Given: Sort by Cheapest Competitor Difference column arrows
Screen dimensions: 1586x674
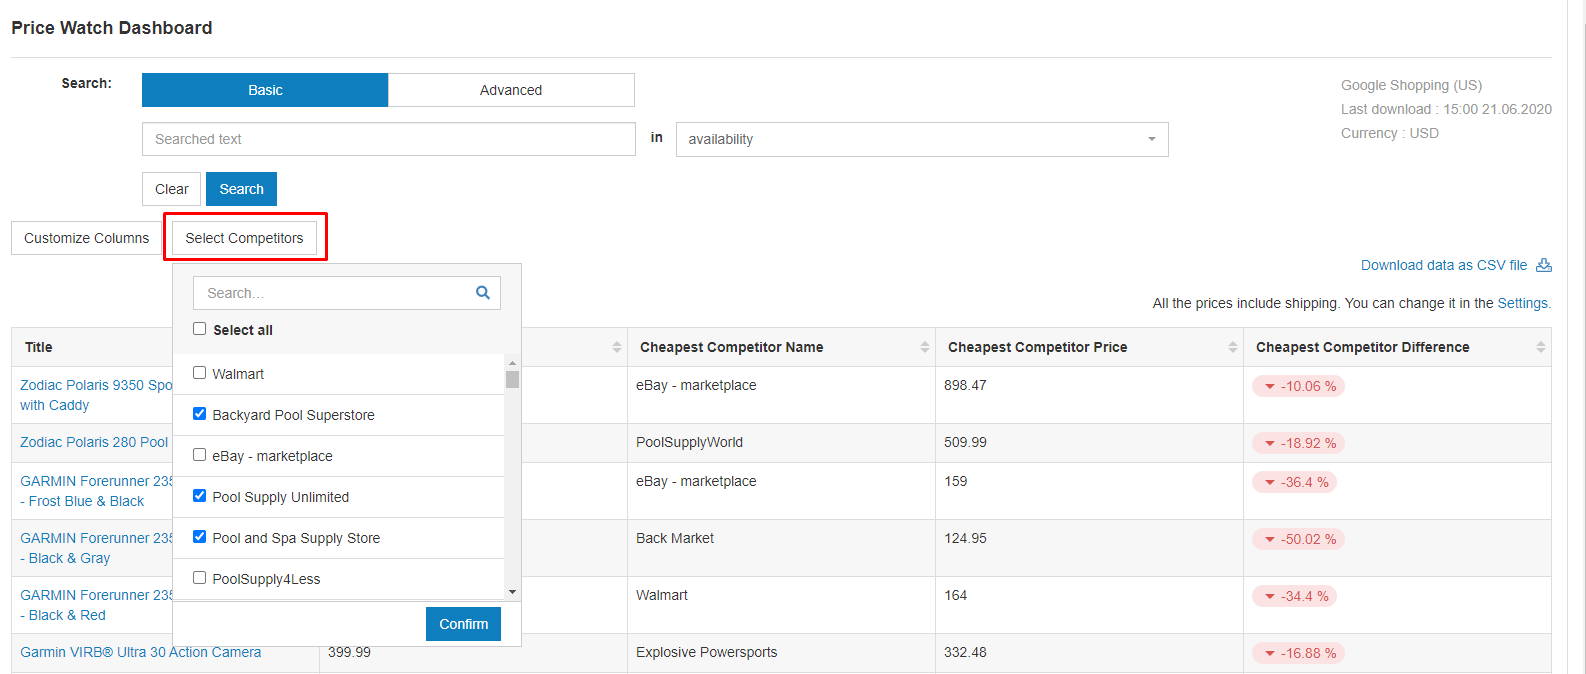Looking at the screenshot, I should pos(1541,347).
